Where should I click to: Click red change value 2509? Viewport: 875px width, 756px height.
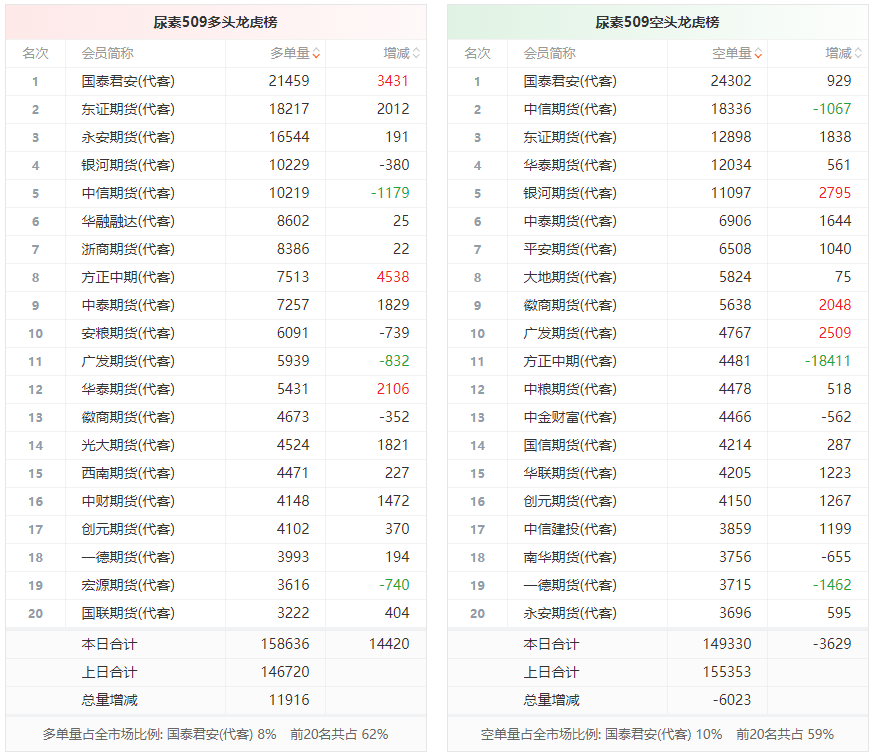pos(835,333)
